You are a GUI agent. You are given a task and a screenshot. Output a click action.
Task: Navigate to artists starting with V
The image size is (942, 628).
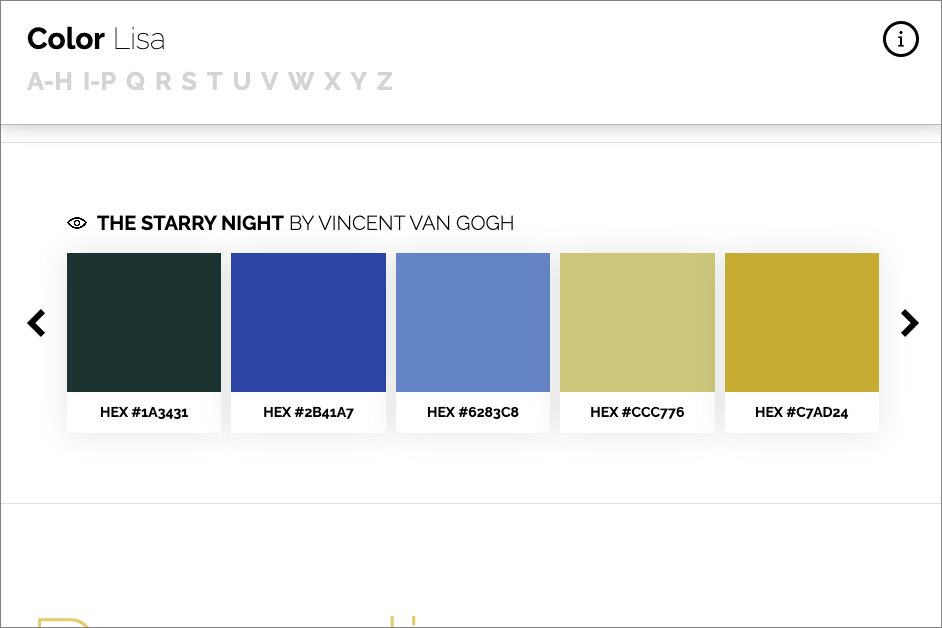(269, 82)
